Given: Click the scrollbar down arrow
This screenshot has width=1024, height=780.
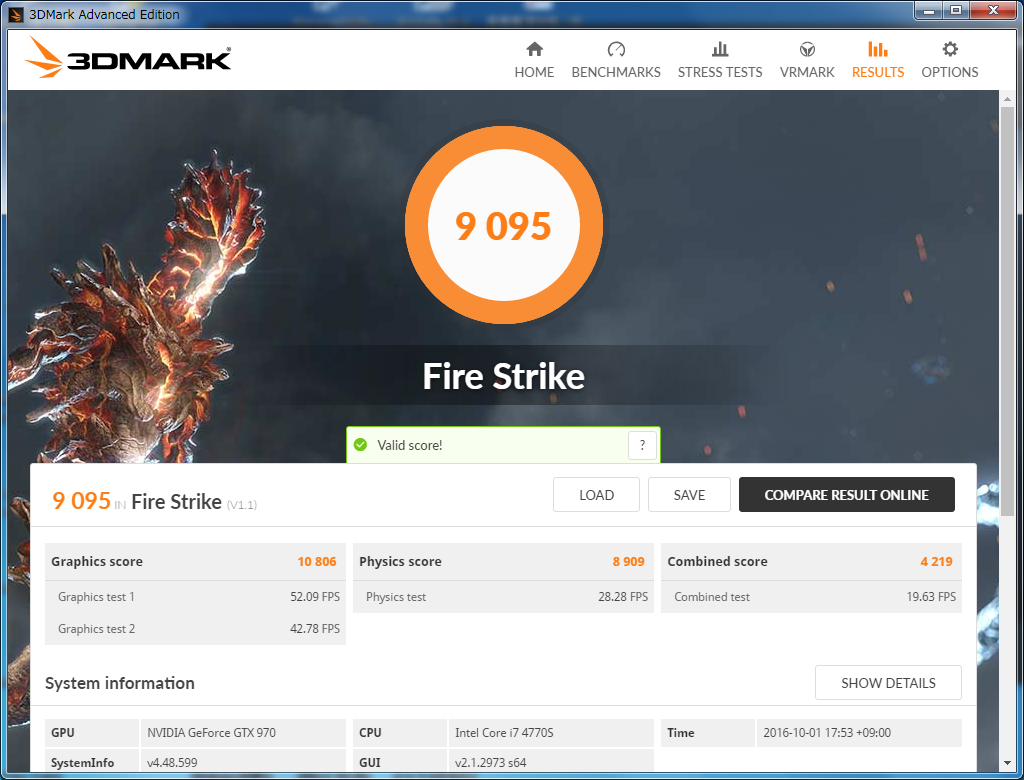Looking at the screenshot, I should [1007, 763].
